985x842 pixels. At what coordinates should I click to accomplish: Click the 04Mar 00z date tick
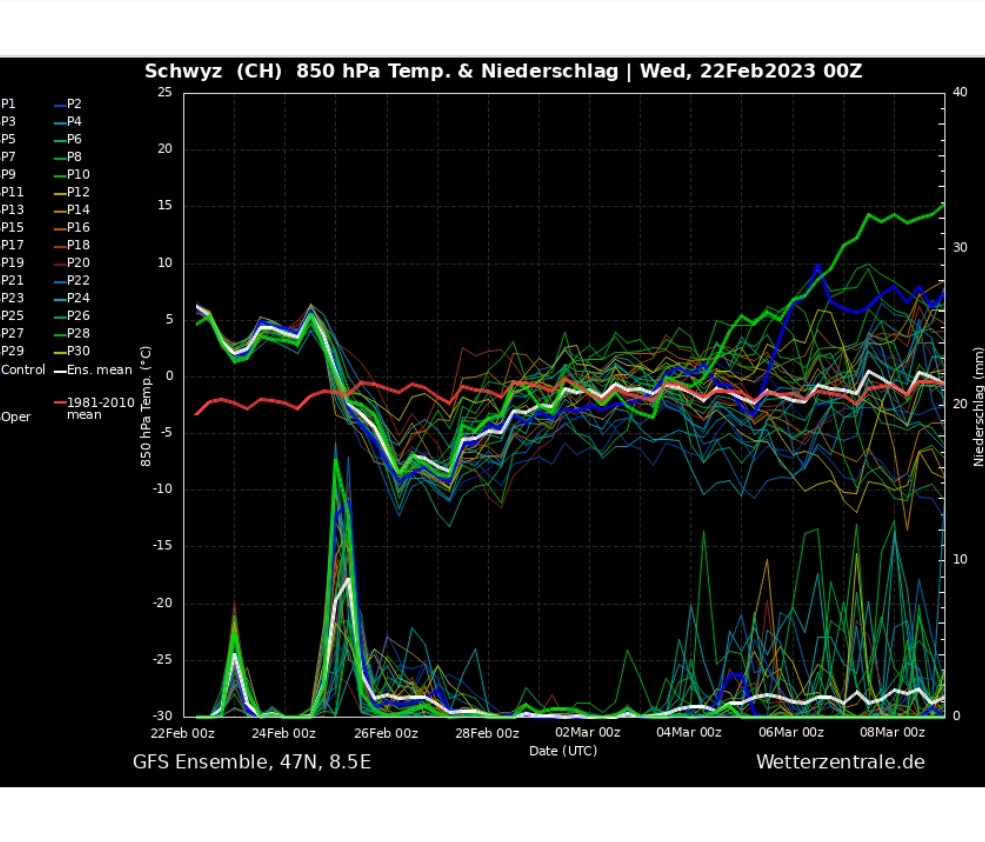(x=688, y=732)
